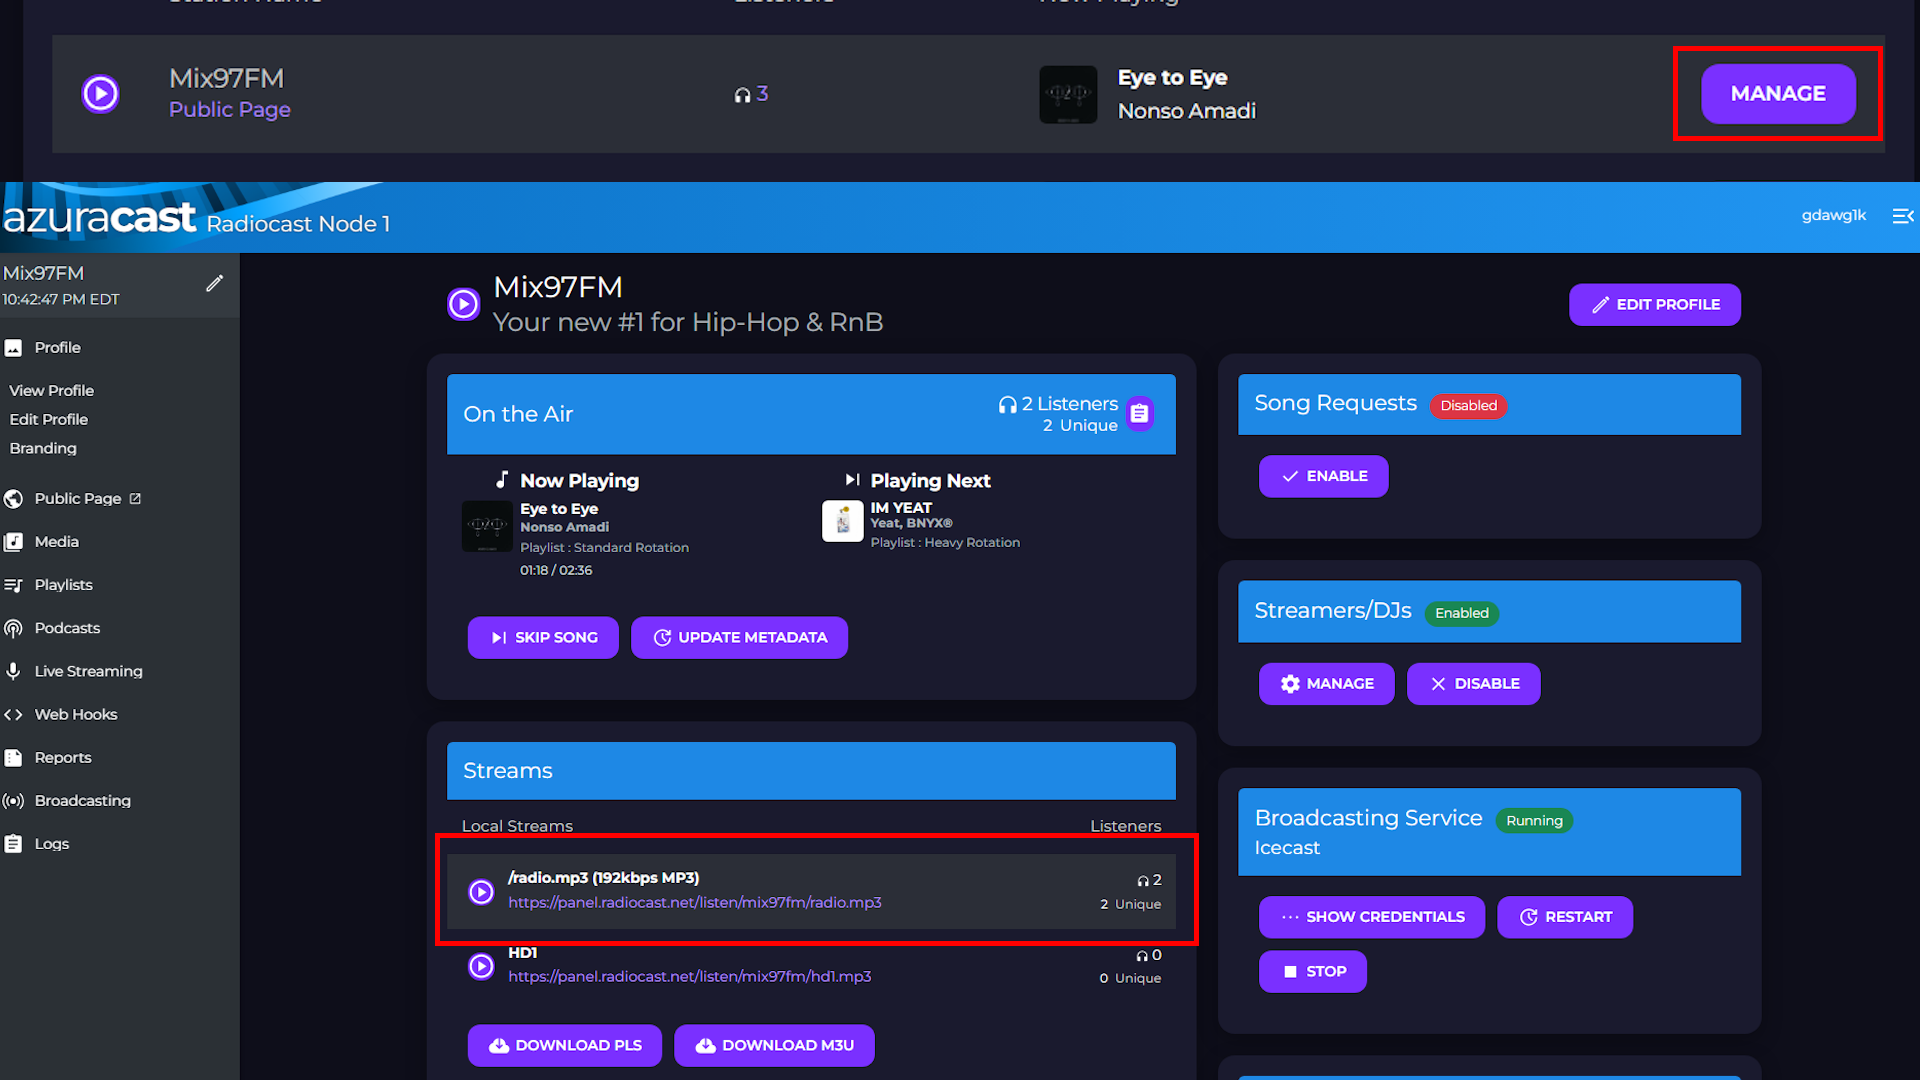Click the Media music-library icon in the sidebar
The height and width of the screenshot is (1080, 1920).
13,542
